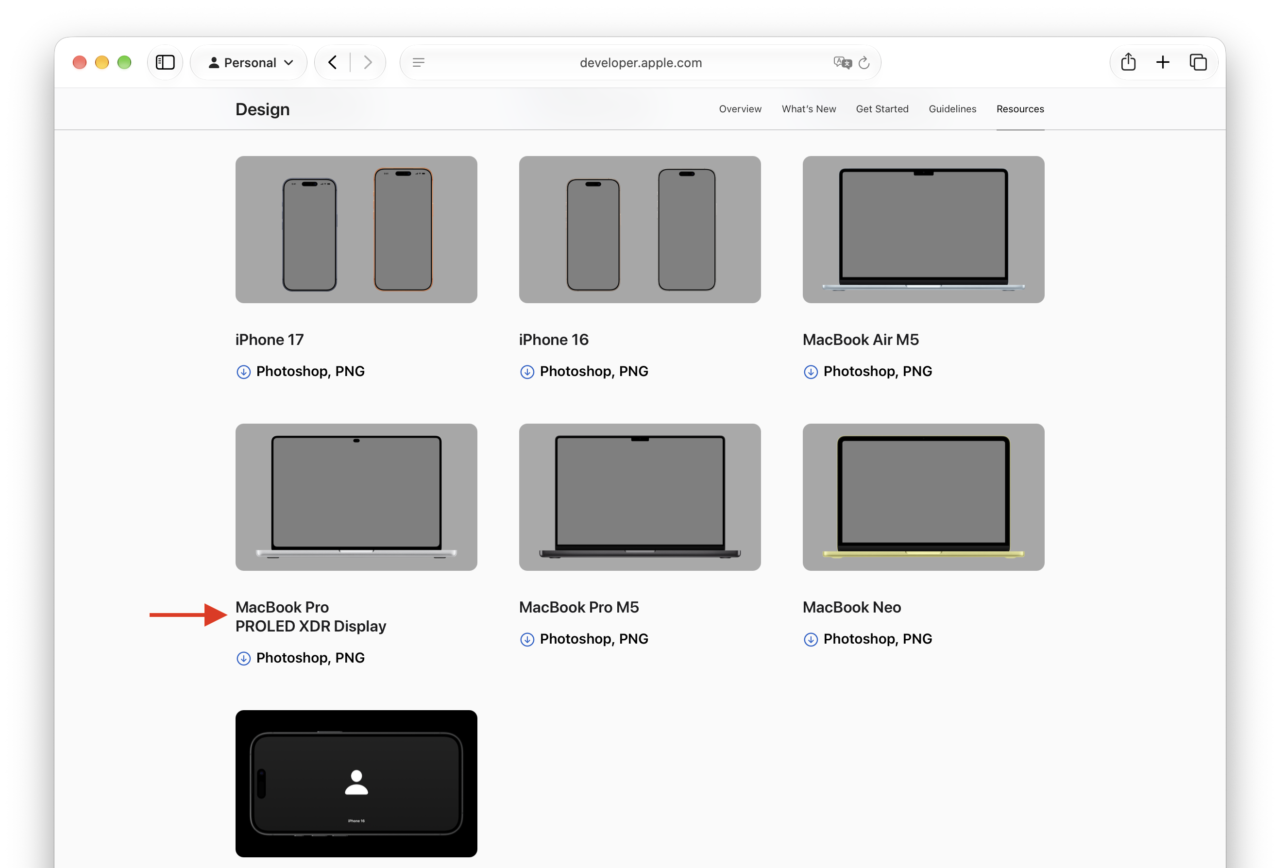The image size is (1280, 868).
Task: Open the iPhone 16 template thumbnail
Action: 640,229
